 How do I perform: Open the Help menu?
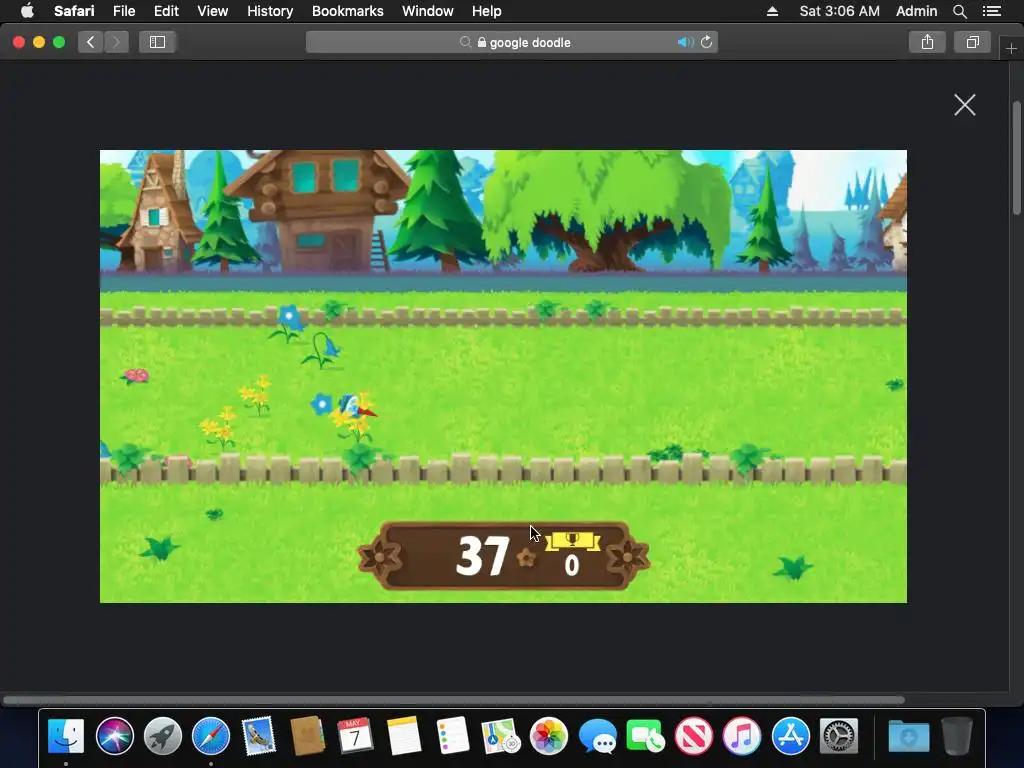pos(487,11)
